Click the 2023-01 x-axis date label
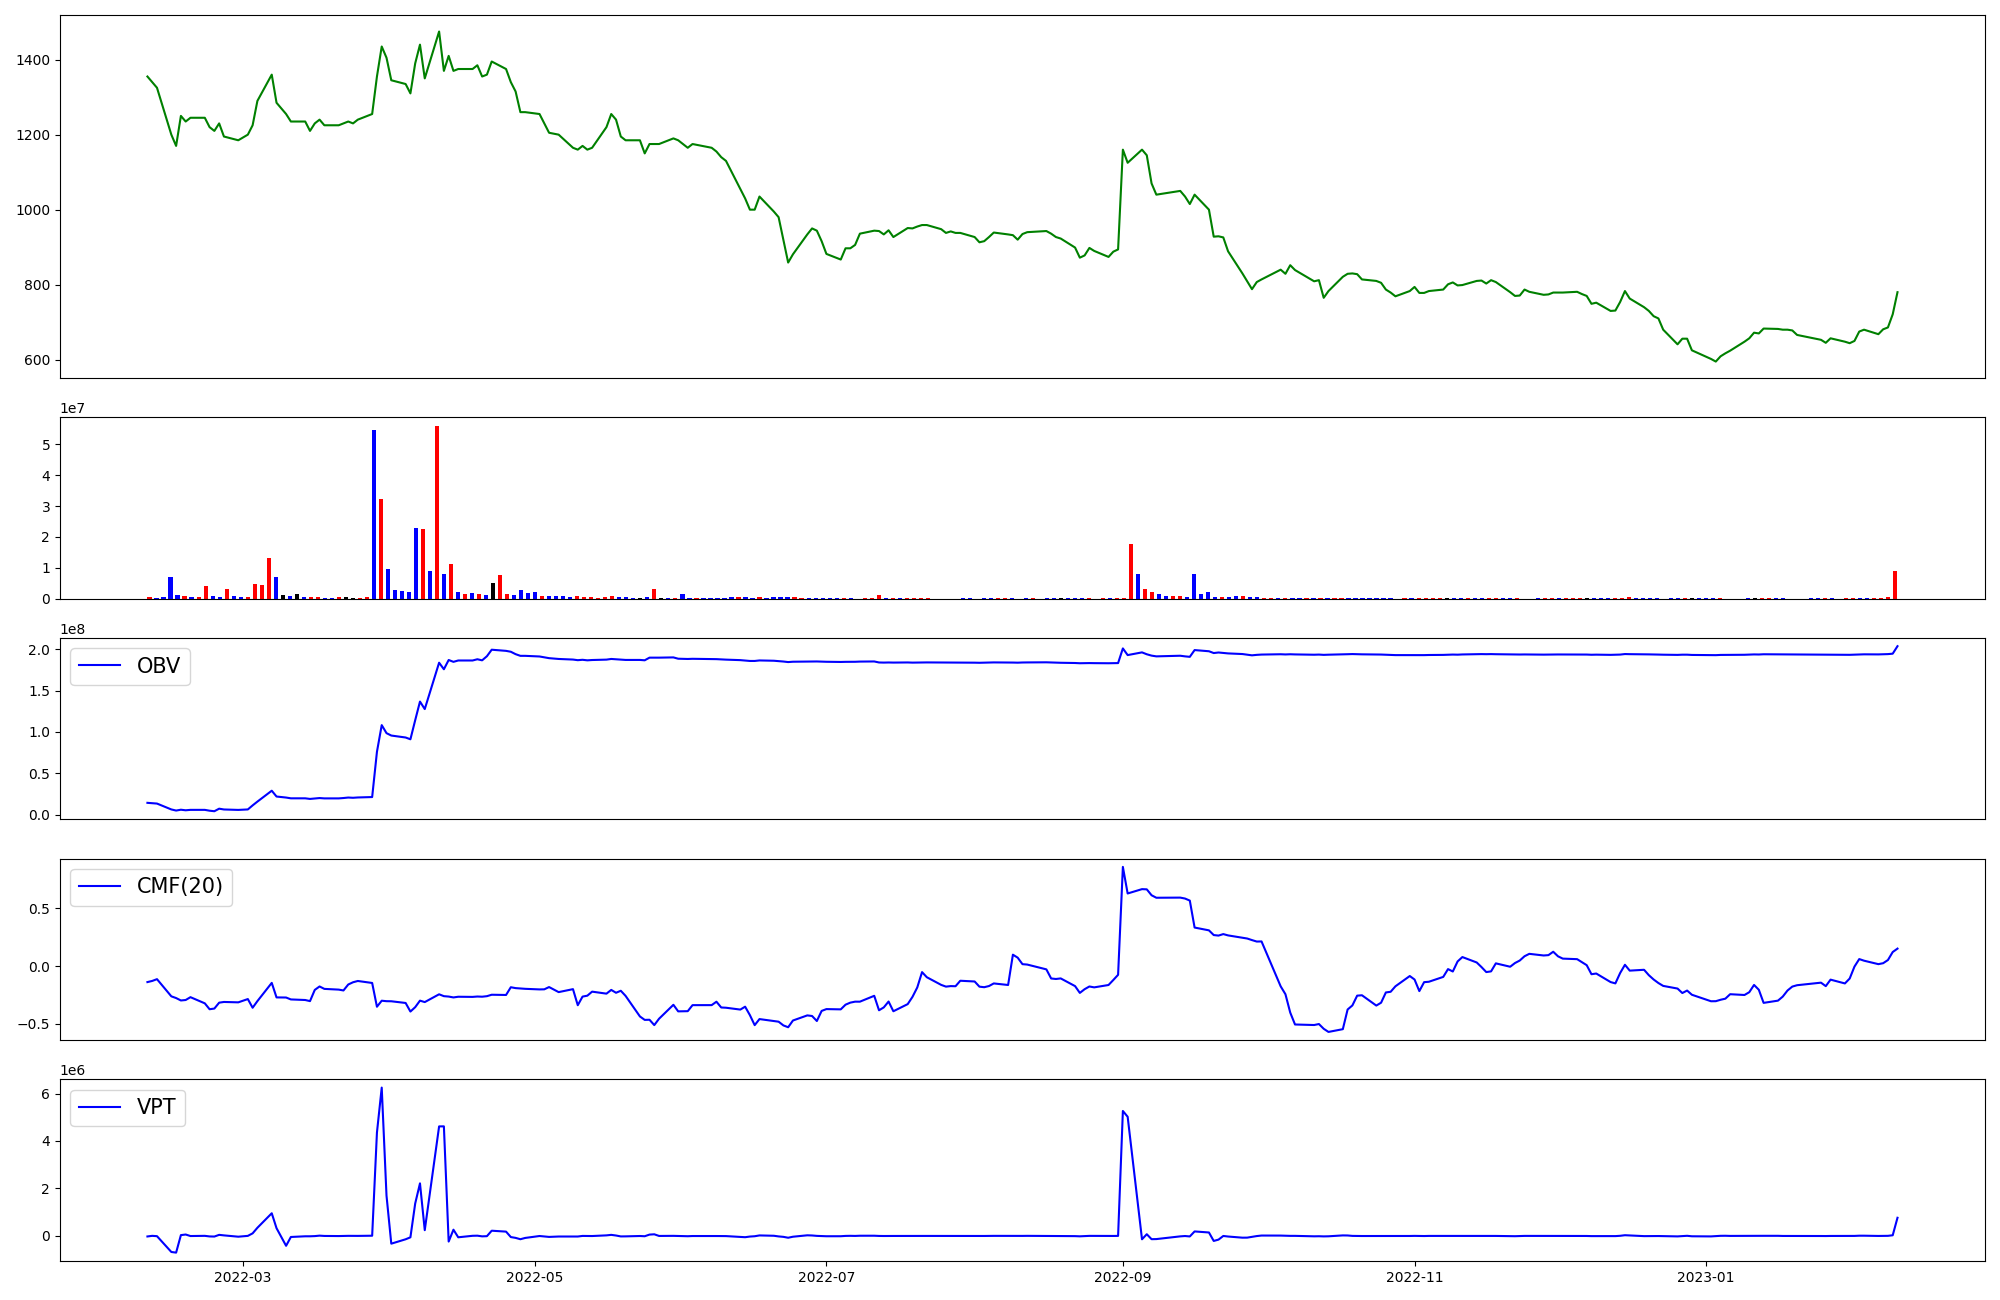 [x=1705, y=1277]
